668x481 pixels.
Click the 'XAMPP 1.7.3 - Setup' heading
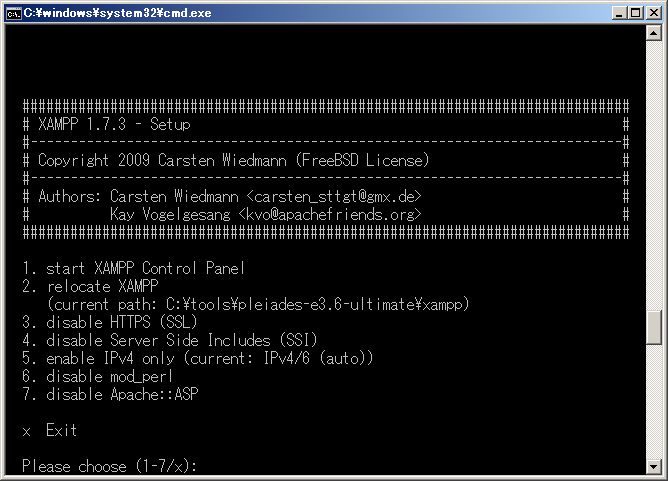pyautogui.click(x=114, y=124)
